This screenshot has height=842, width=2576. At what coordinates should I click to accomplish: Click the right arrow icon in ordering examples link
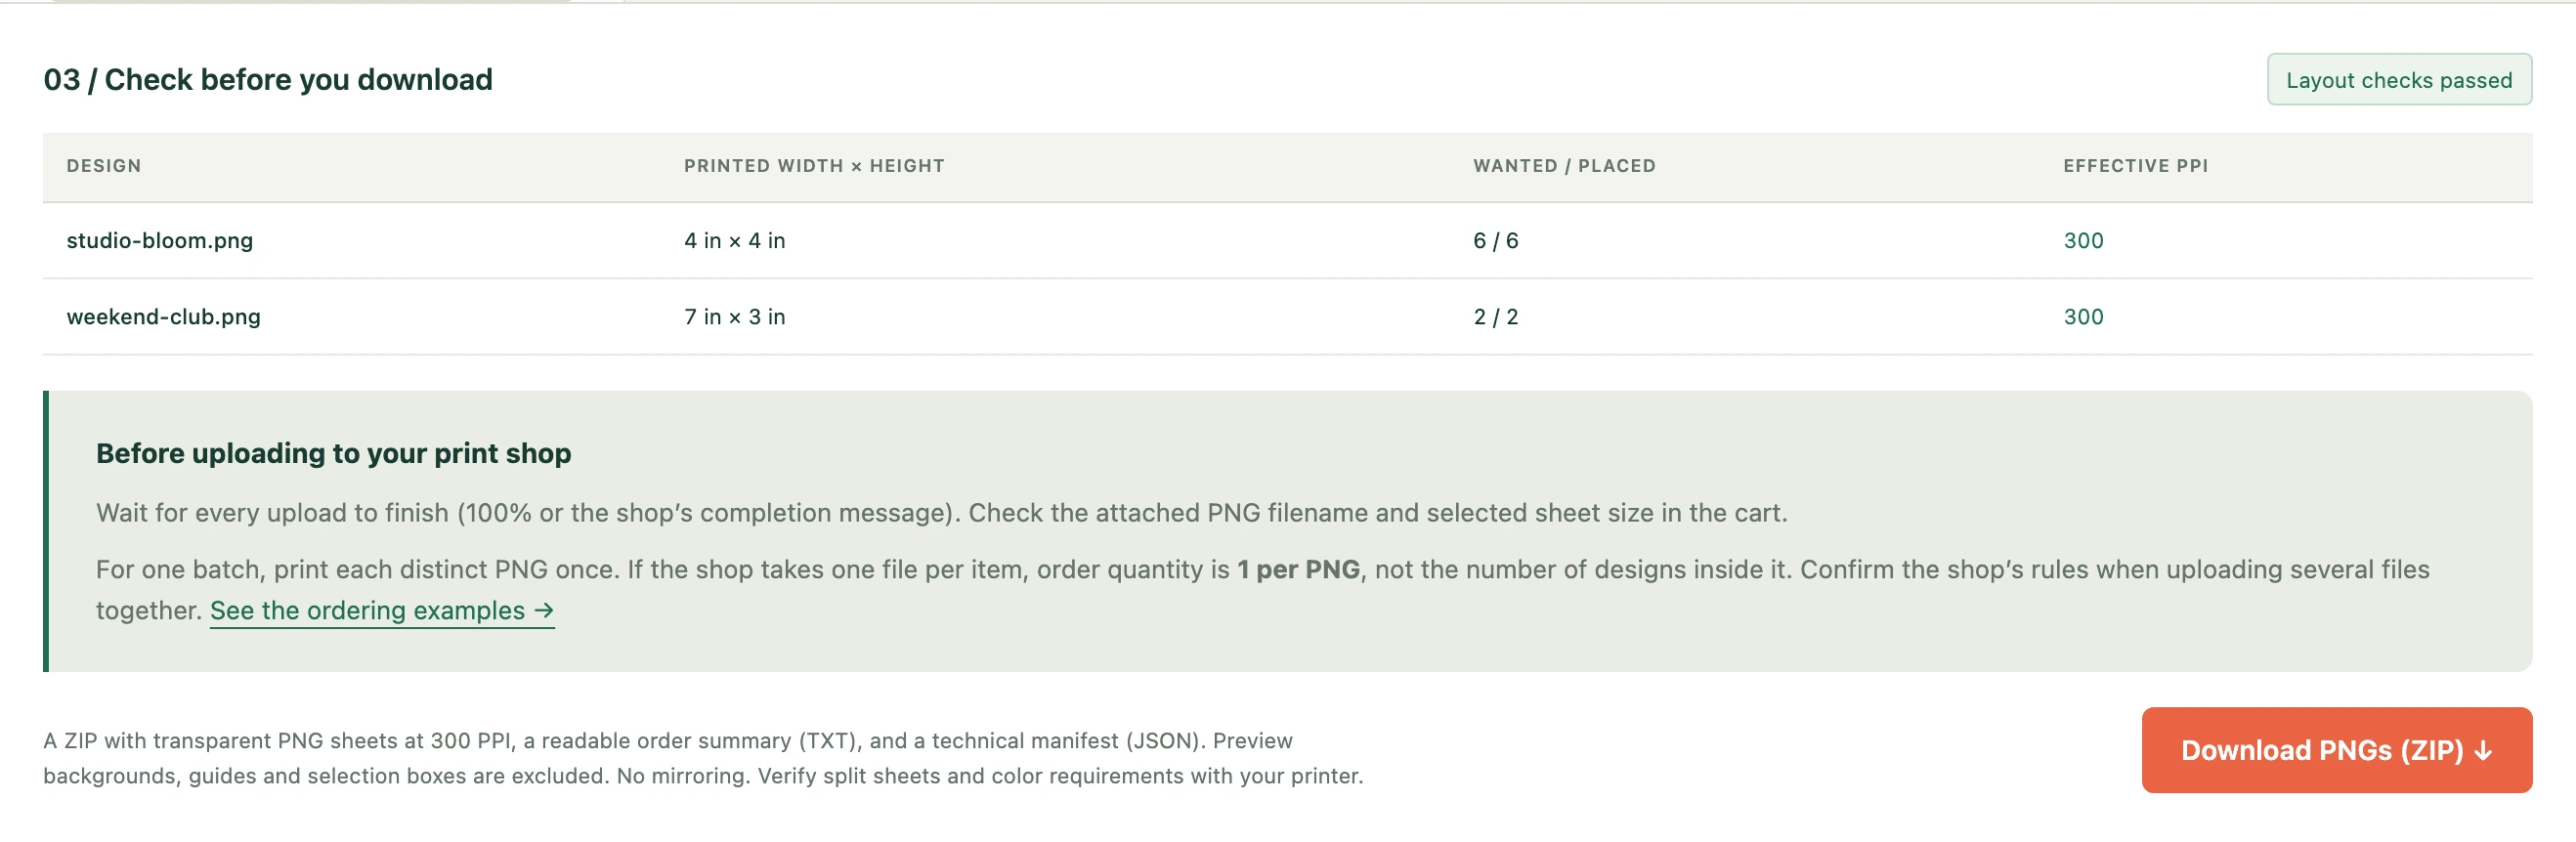coord(543,610)
